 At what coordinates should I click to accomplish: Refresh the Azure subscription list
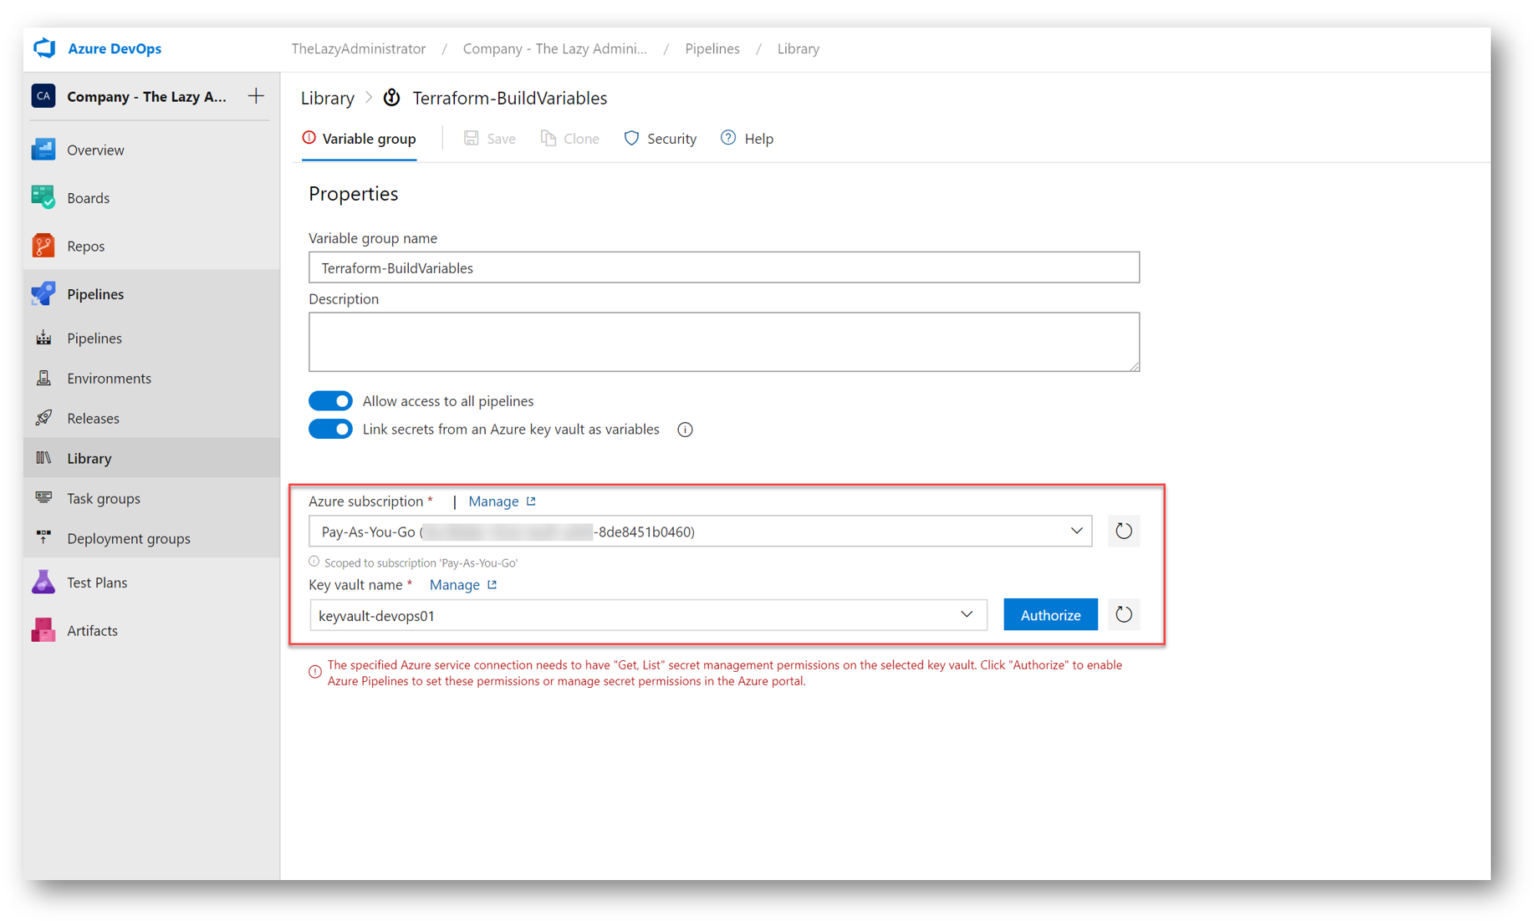tap(1123, 531)
